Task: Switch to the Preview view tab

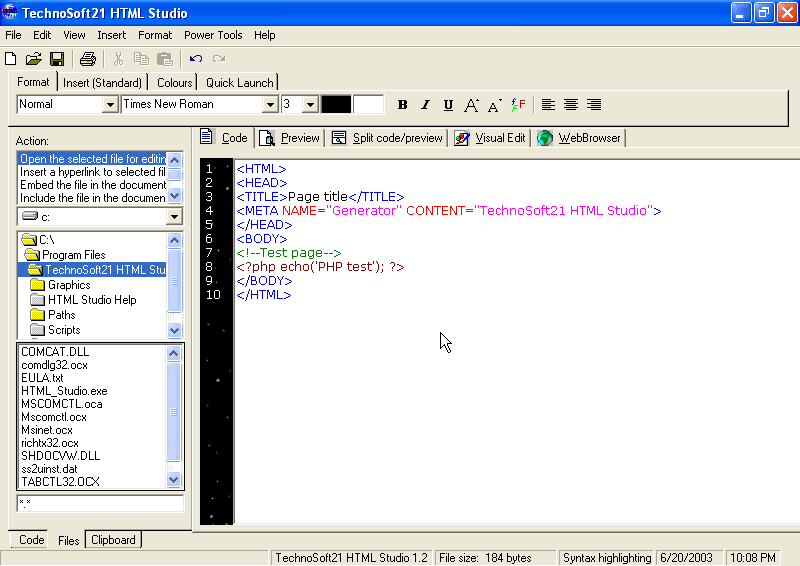Action: [x=290, y=138]
